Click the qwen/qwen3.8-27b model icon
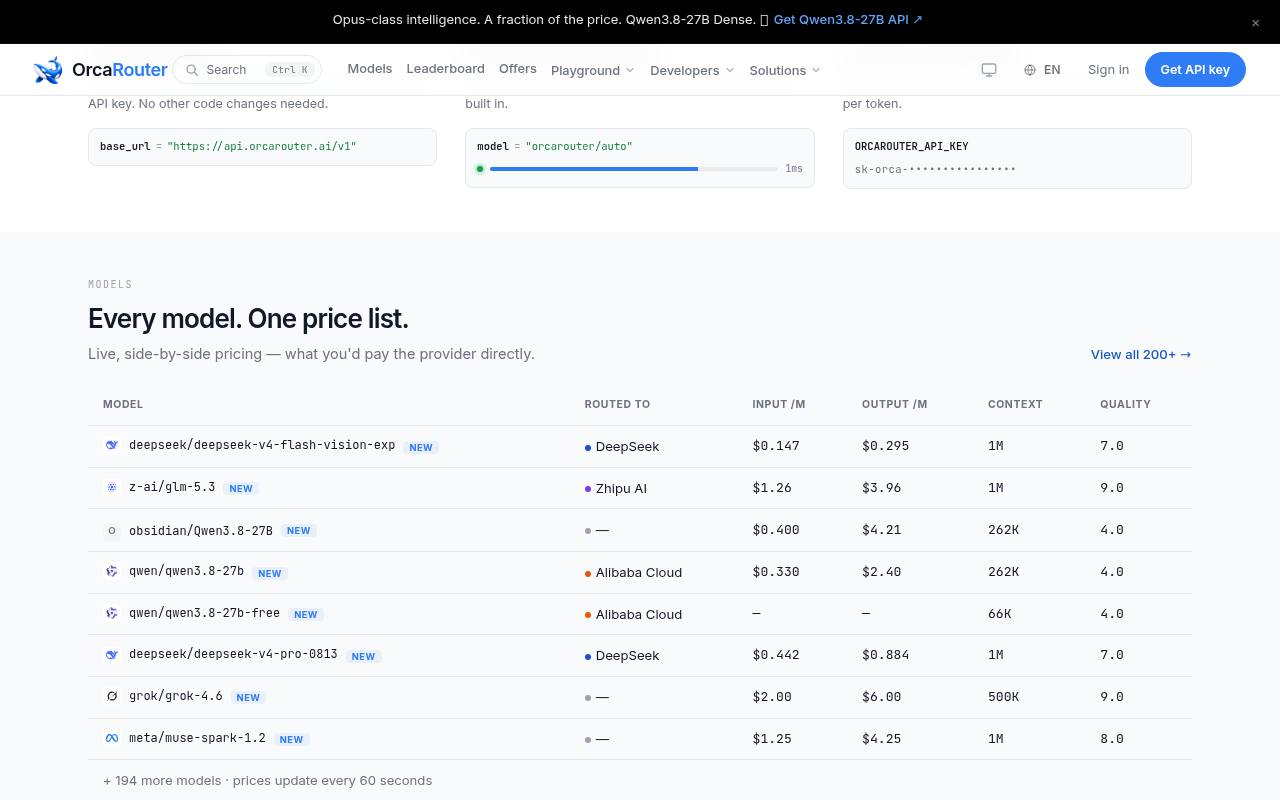The image size is (1280, 800). coord(112,572)
